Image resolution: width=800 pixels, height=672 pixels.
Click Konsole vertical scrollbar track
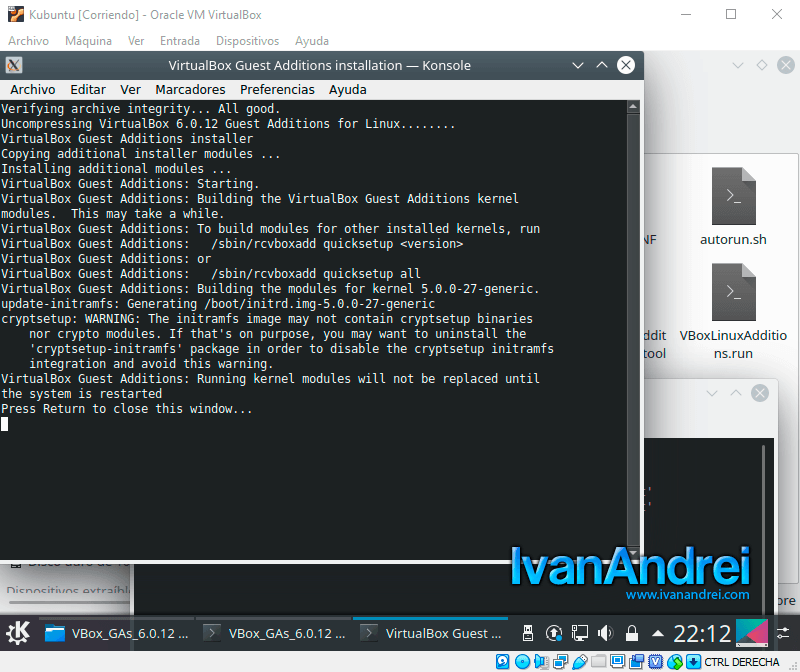pos(633,330)
